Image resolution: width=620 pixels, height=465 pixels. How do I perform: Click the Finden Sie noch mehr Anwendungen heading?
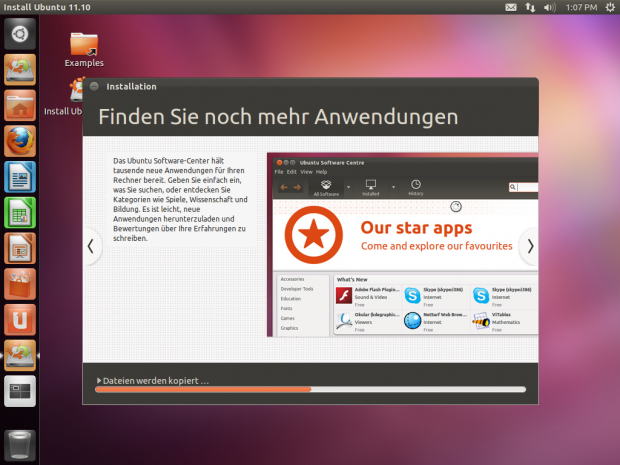click(278, 117)
